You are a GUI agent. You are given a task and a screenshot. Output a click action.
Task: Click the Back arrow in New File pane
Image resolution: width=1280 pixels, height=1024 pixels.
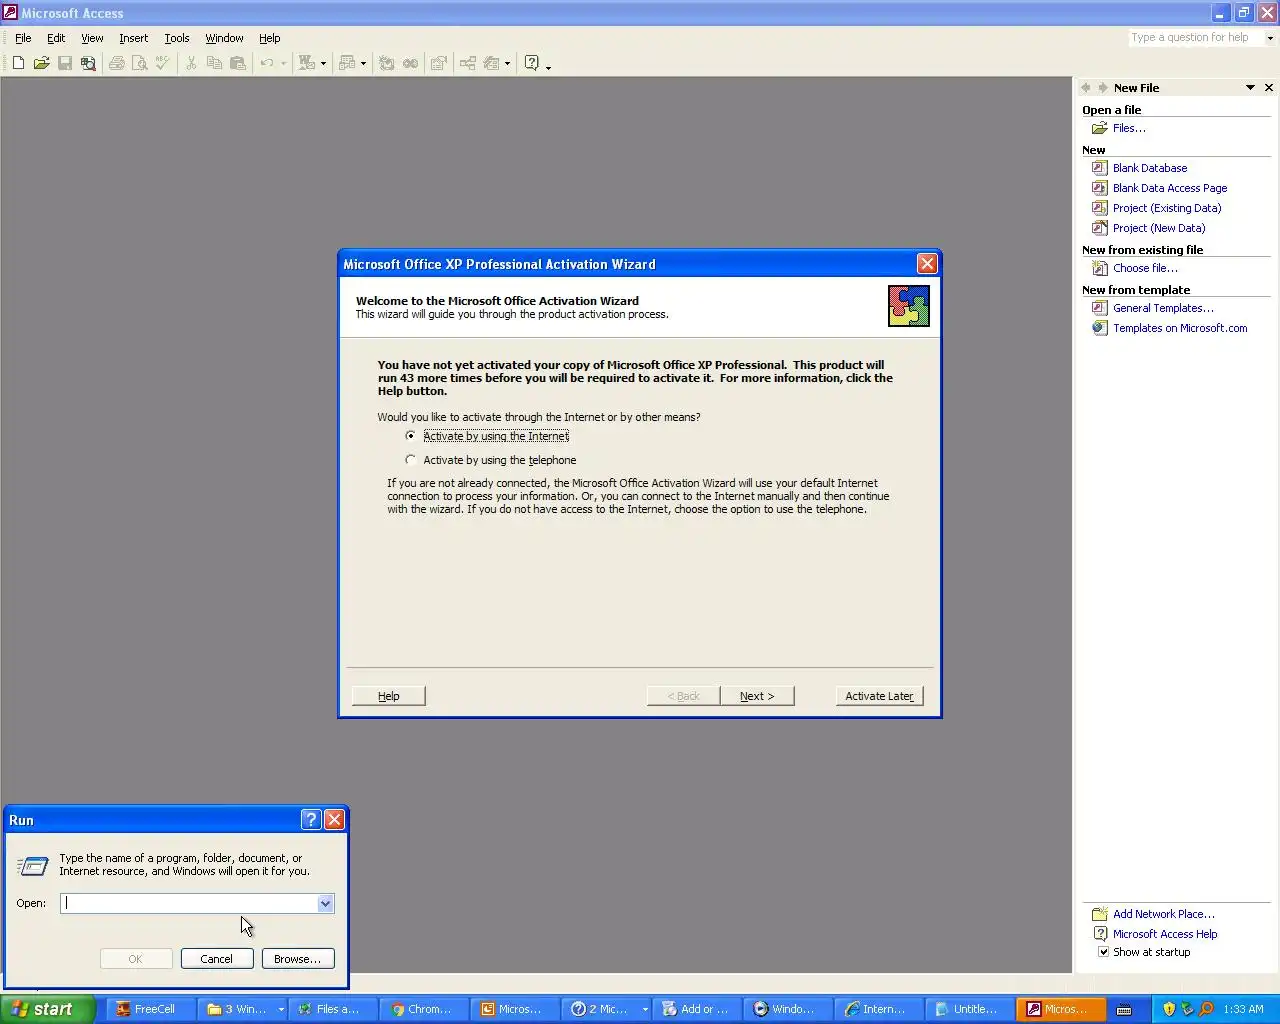[1086, 88]
